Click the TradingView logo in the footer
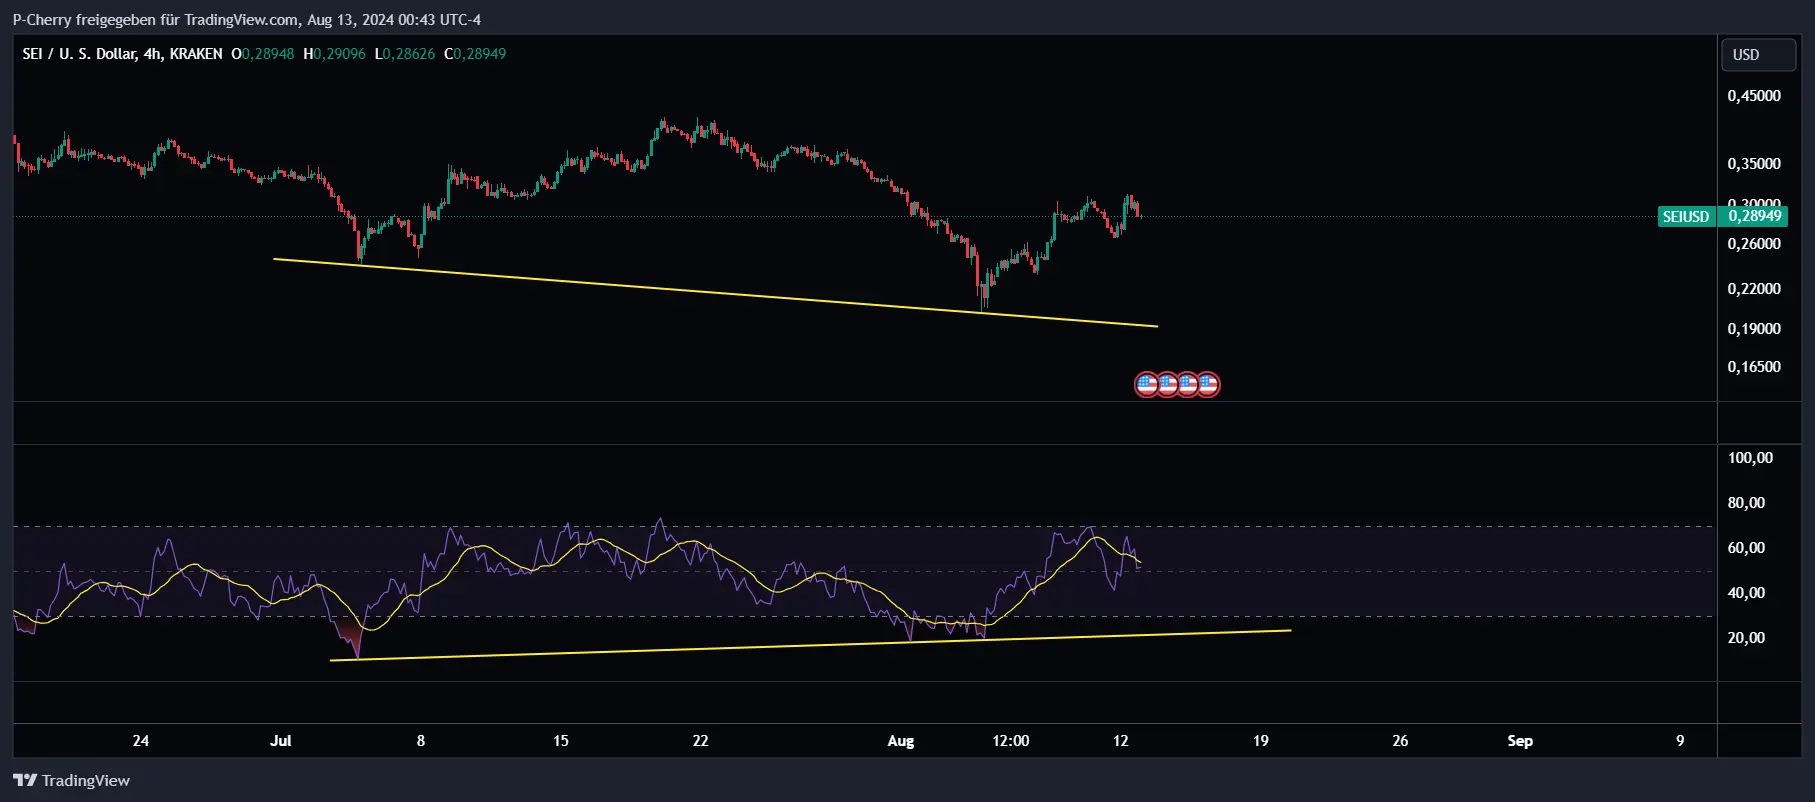Image resolution: width=1815 pixels, height=802 pixels. click(71, 781)
